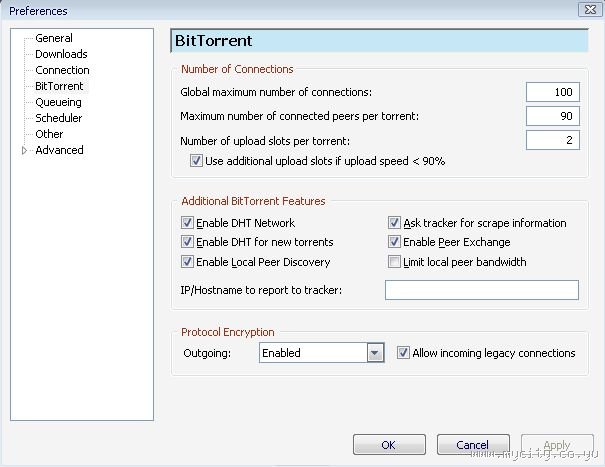This screenshot has width=605, height=467.
Task: Expand the Advanced tree node
Action: 24,151
